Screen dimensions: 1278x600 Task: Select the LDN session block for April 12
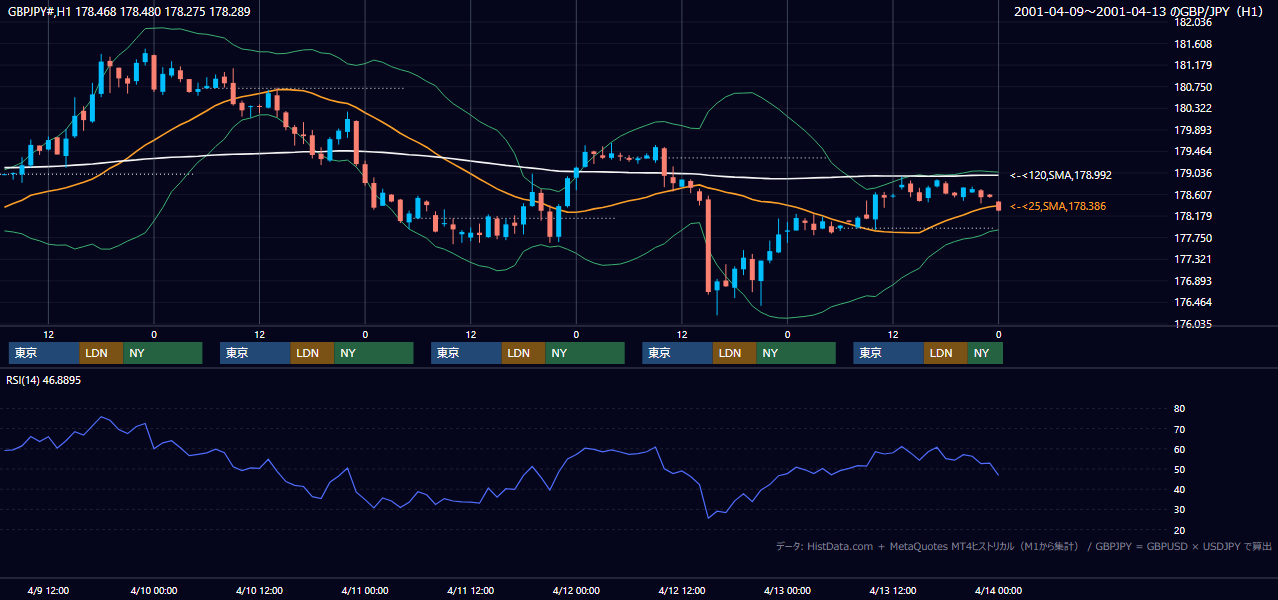pyautogui.click(x=735, y=353)
